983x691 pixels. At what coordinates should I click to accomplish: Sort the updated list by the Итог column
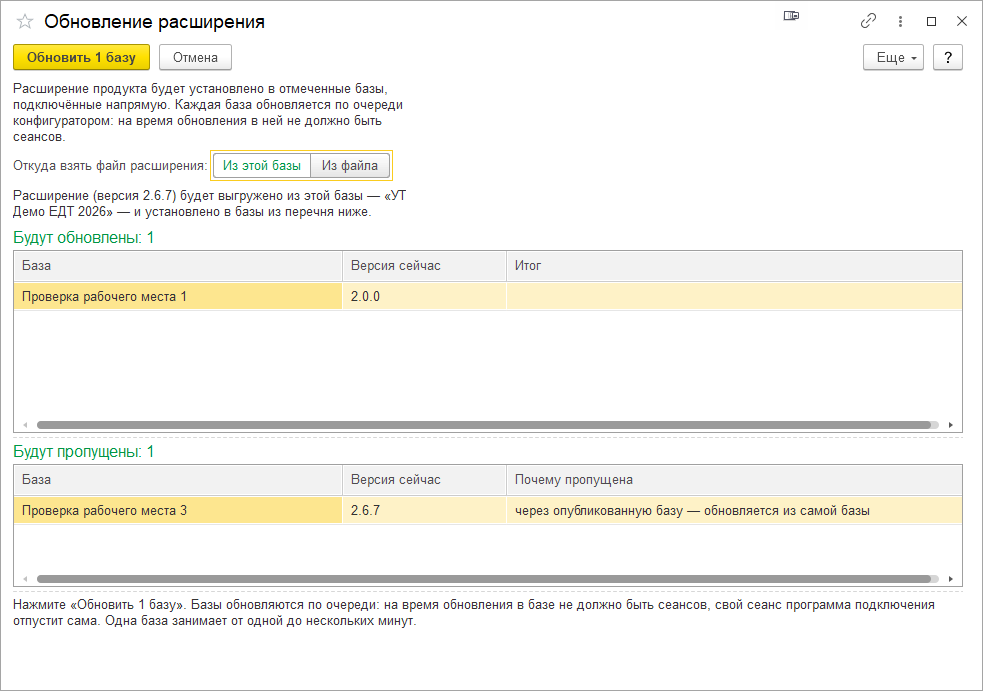[x=734, y=266]
